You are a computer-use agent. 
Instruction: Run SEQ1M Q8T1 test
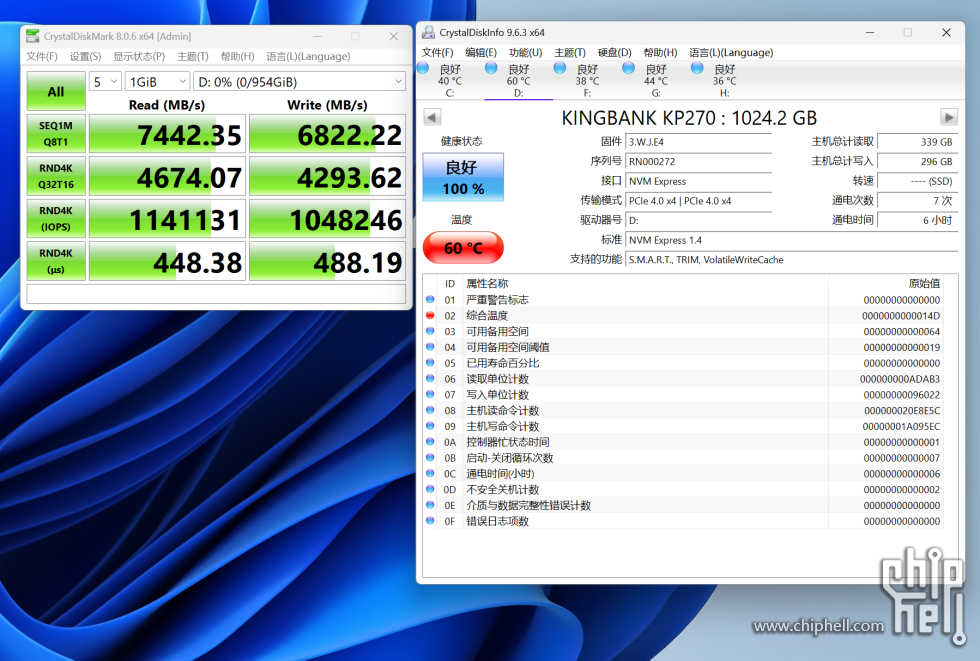[x=56, y=134]
